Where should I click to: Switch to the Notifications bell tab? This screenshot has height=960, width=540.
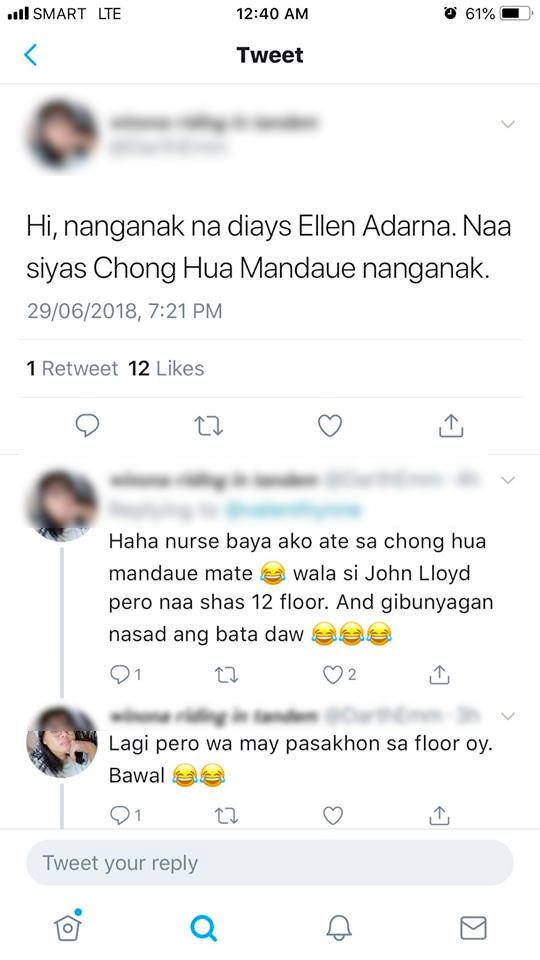tap(339, 928)
